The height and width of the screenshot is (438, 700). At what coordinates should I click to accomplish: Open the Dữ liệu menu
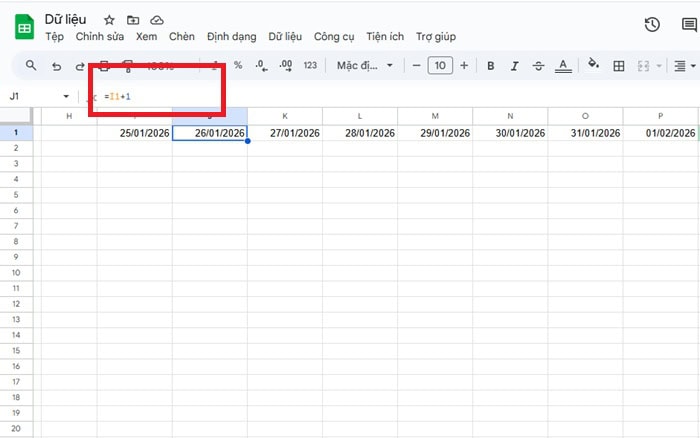[284, 37]
